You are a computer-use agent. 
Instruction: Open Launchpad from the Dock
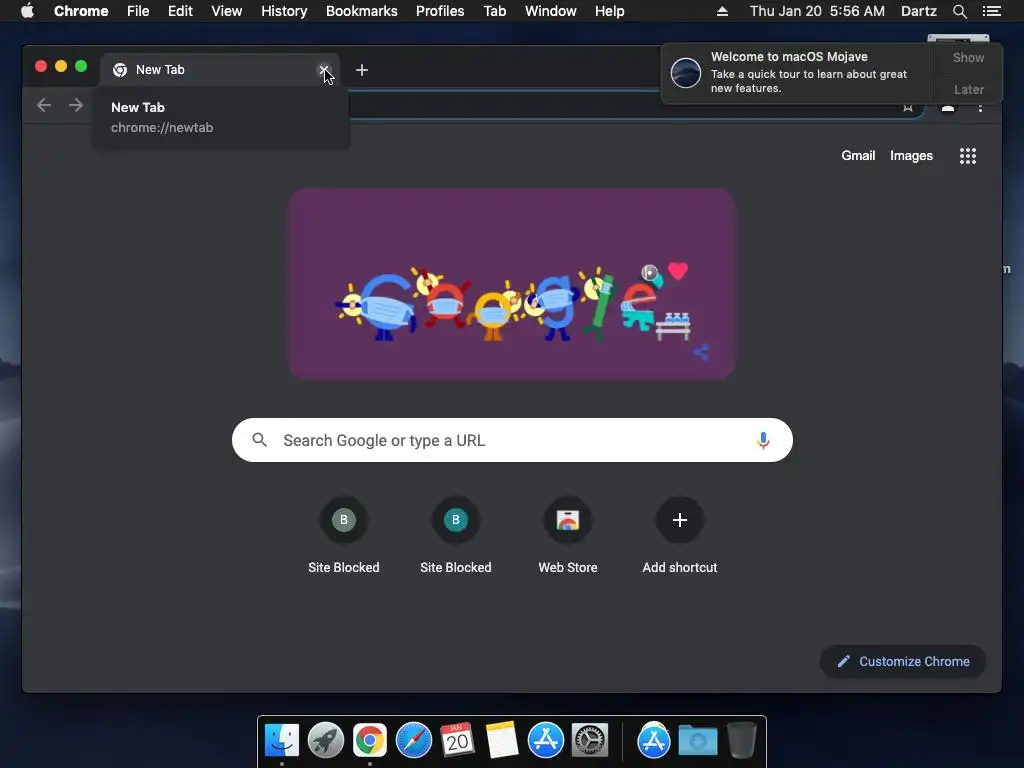[x=326, y=740]
